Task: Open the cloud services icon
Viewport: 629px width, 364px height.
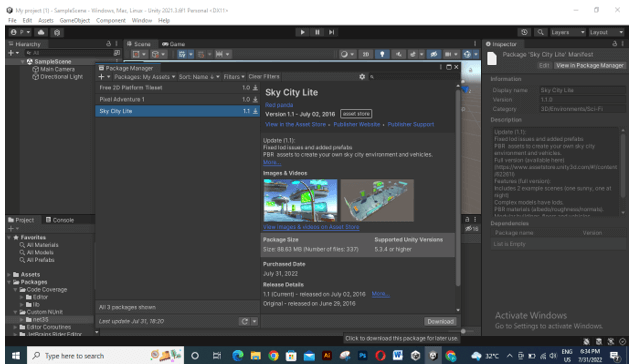Action: tap(41, 32)
